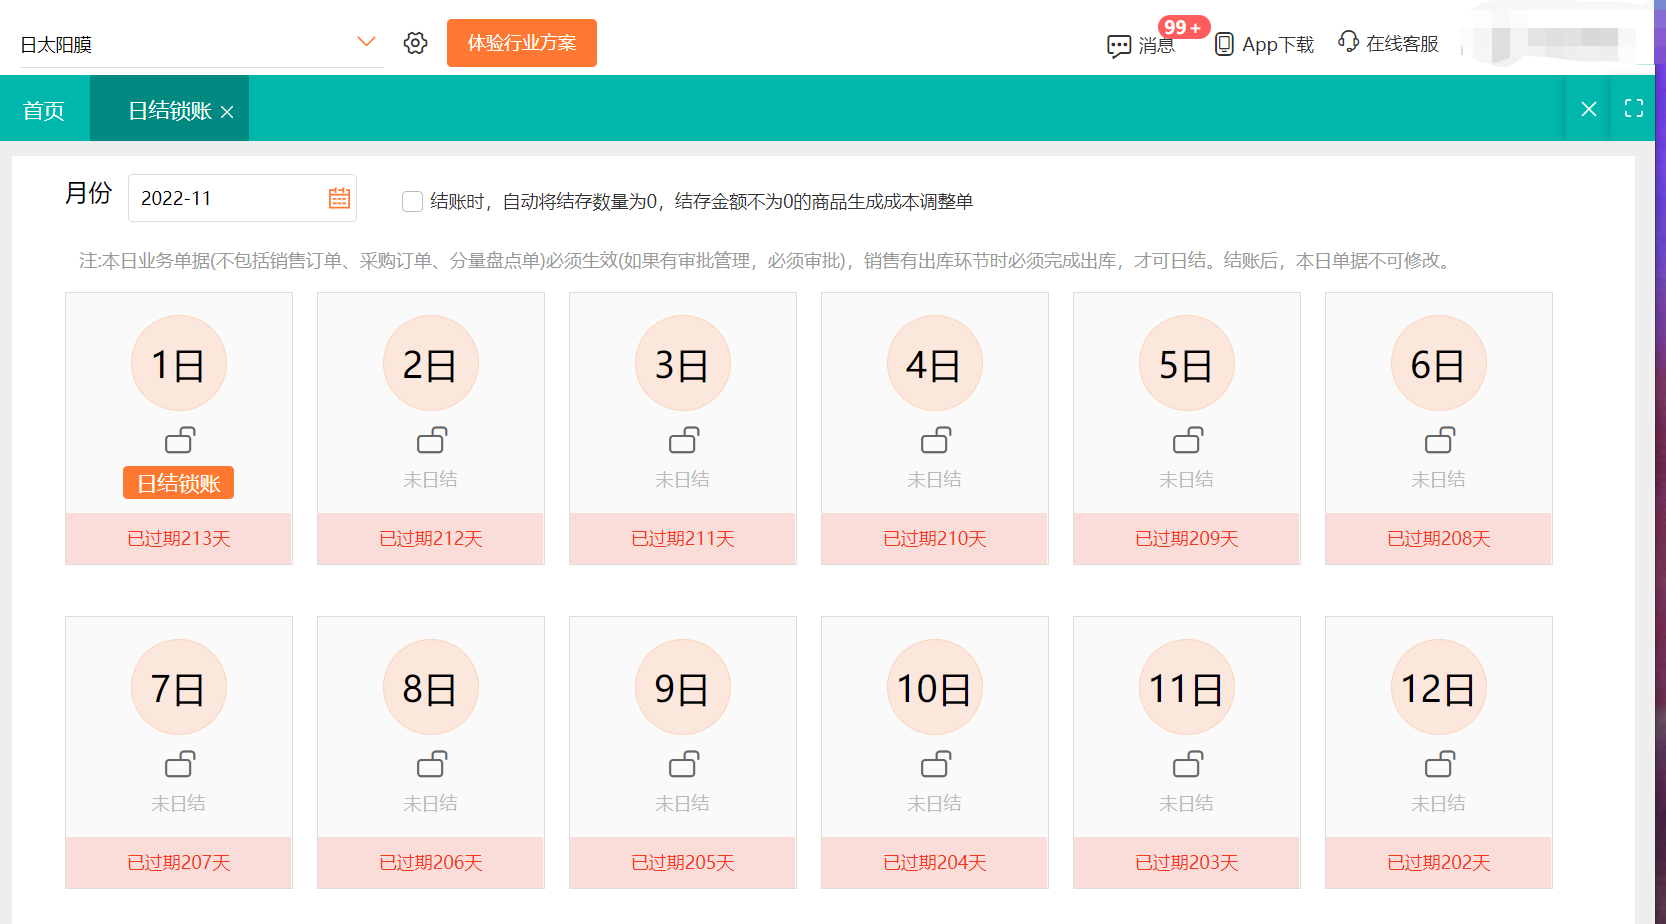This screenshot has height=924, width=1666.
Task: Toggle the lock icon on 12日 card
Action: point(1438,764)
